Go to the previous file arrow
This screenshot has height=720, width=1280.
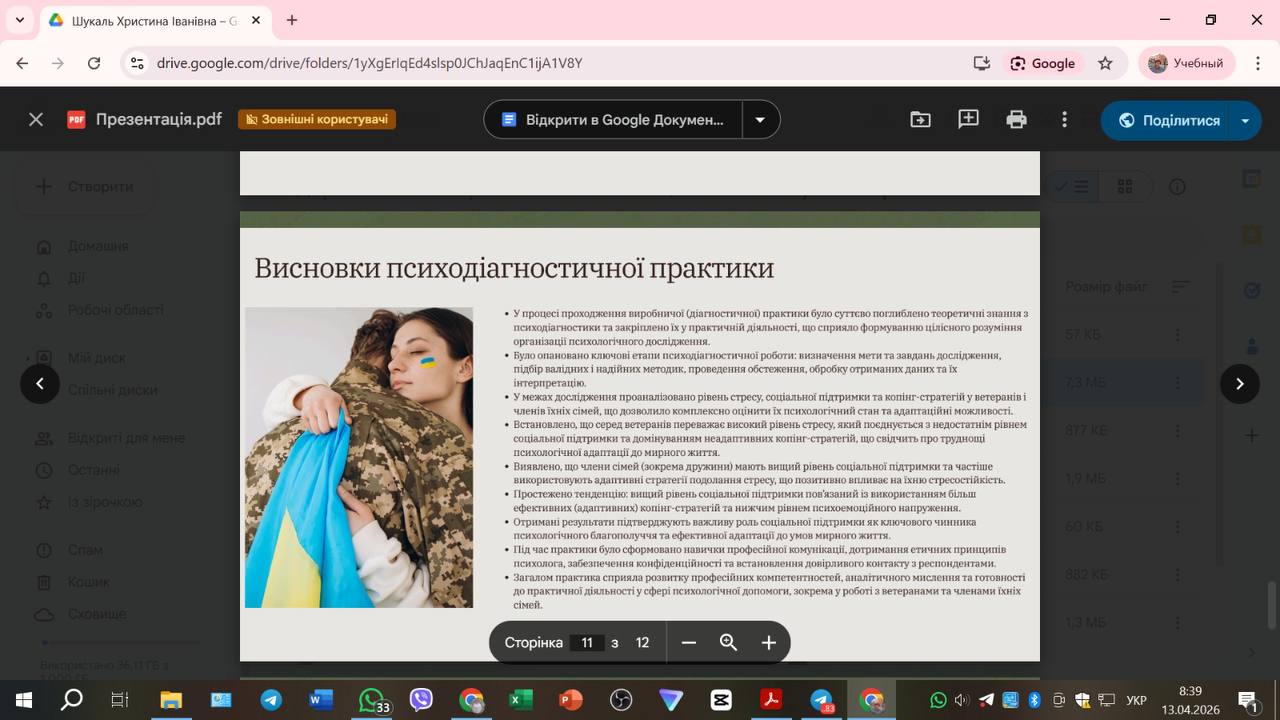coord(40,384)
